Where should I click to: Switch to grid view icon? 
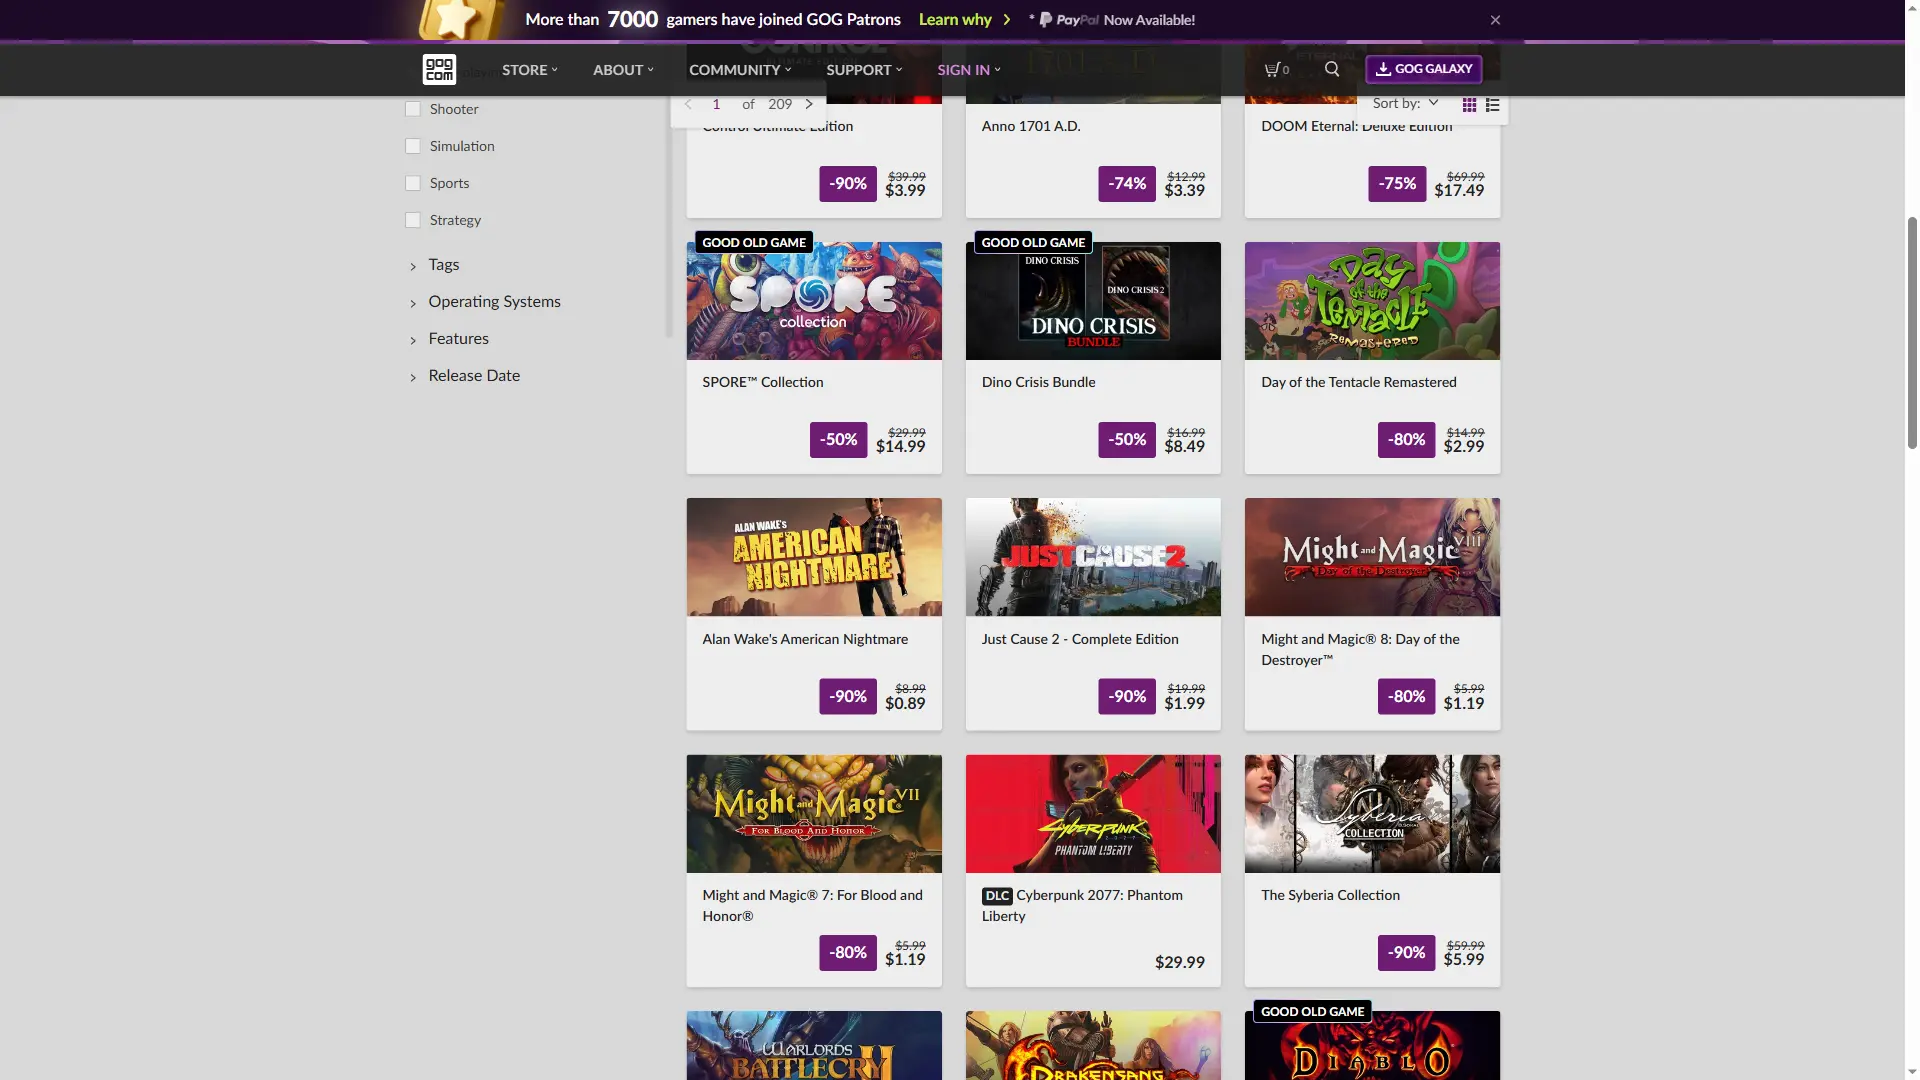click(x=1469, y=105)
